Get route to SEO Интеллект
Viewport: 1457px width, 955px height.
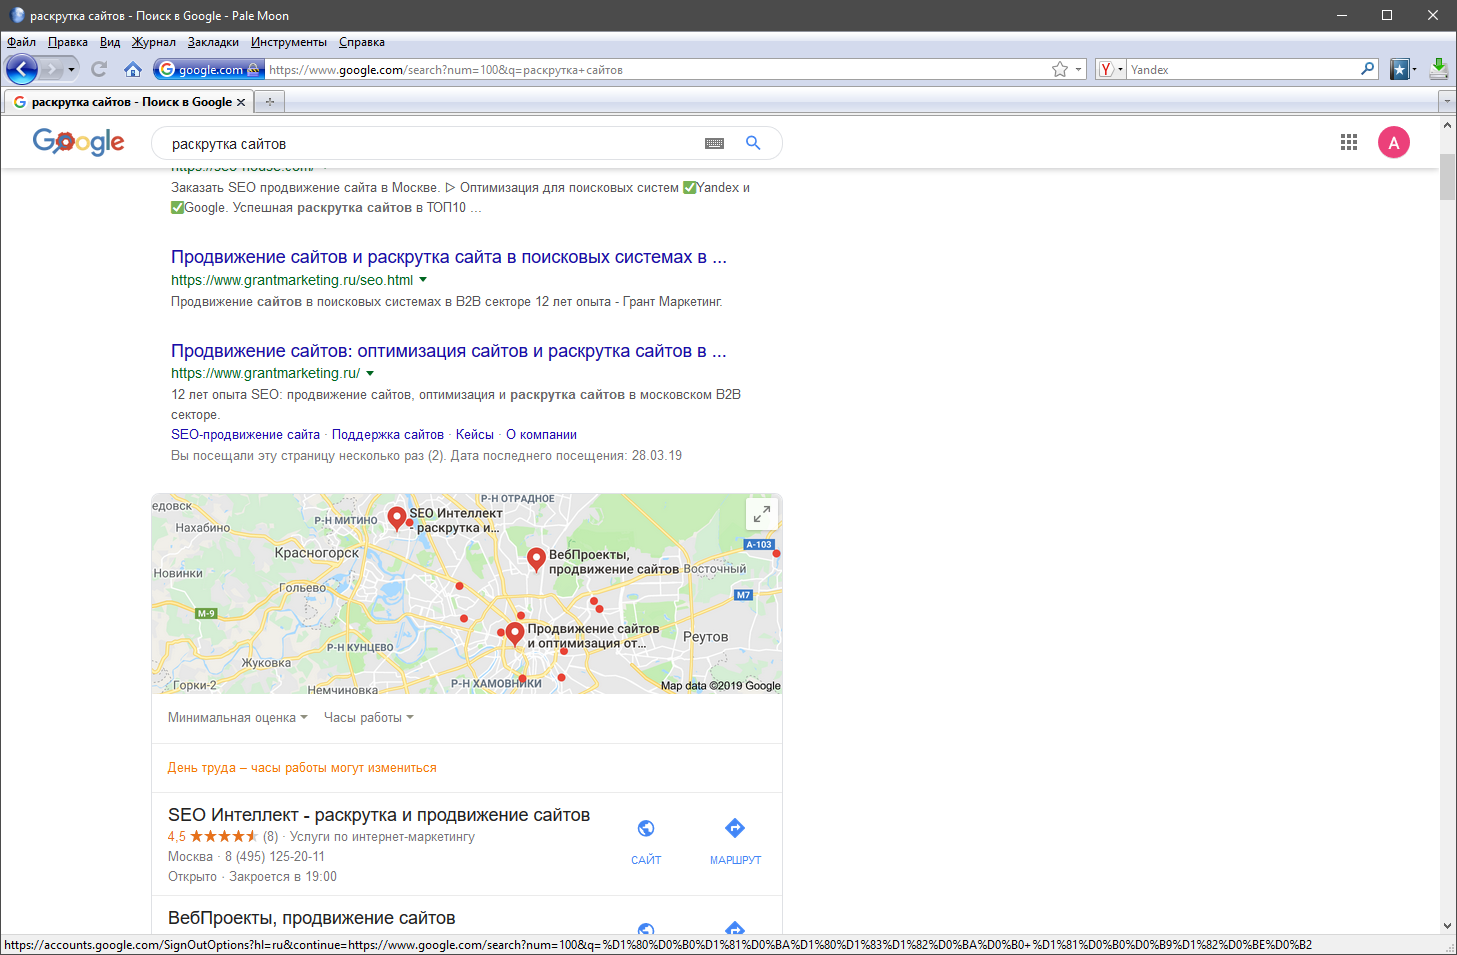pos(735,841)
